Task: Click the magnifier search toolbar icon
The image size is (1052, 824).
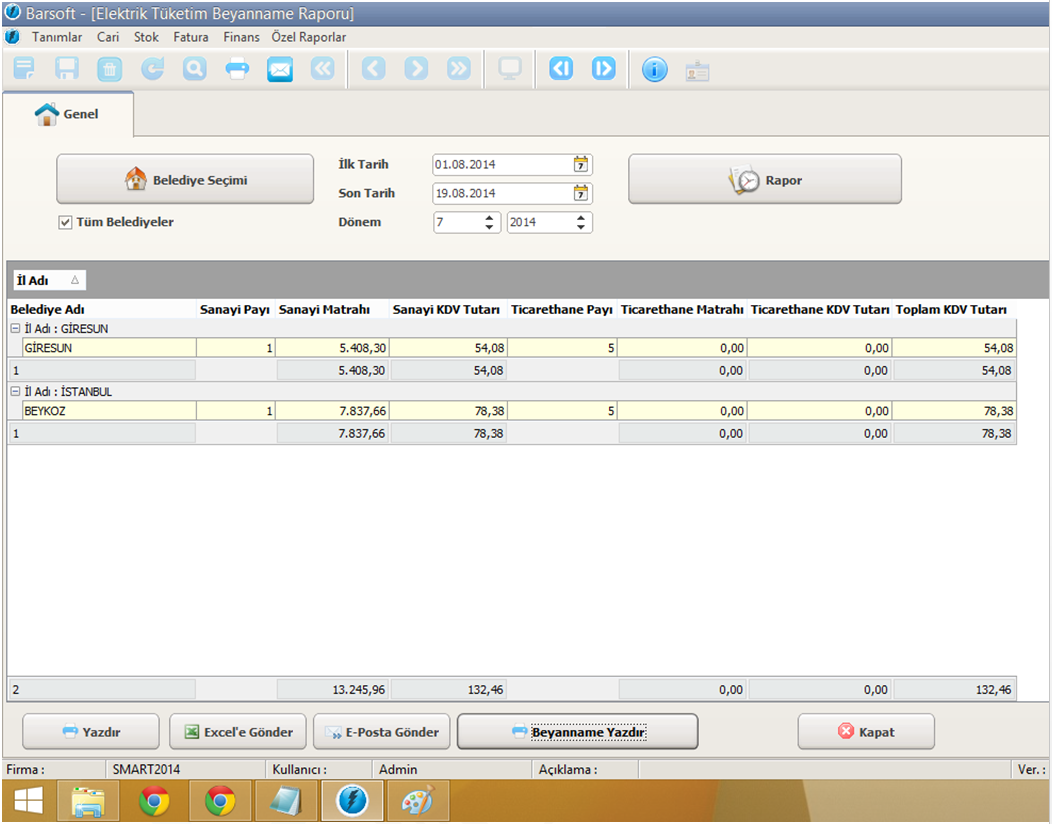Action: (194, 69)
